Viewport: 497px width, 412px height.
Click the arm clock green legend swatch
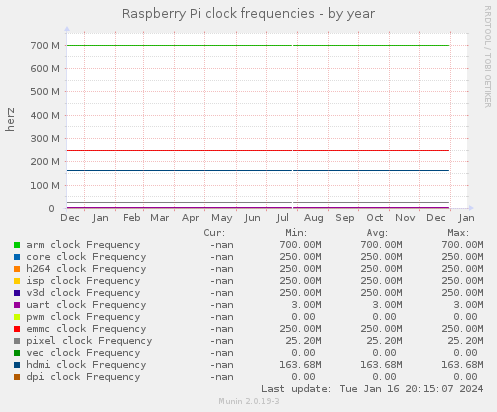coord(17,245)
